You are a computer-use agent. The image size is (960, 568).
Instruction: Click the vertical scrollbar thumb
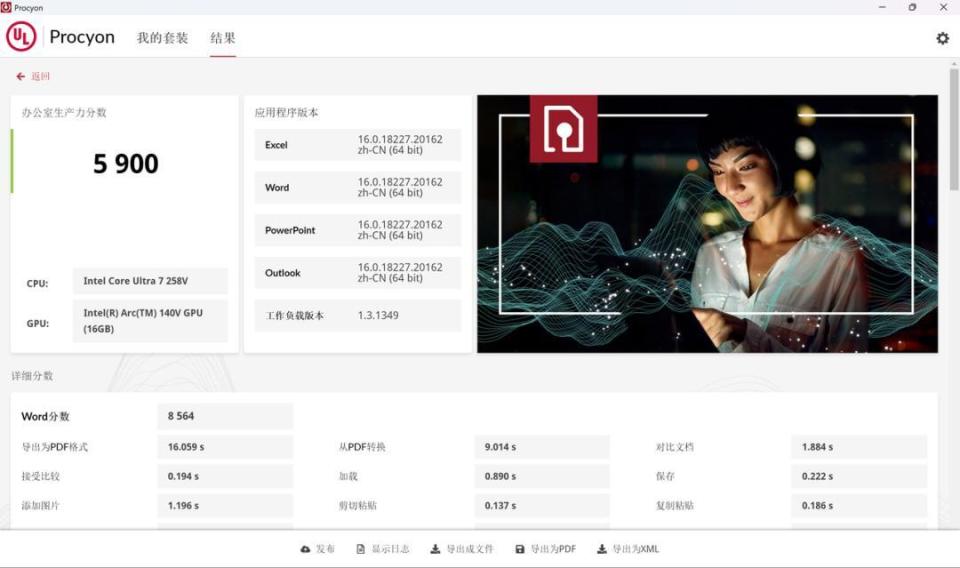954,129
